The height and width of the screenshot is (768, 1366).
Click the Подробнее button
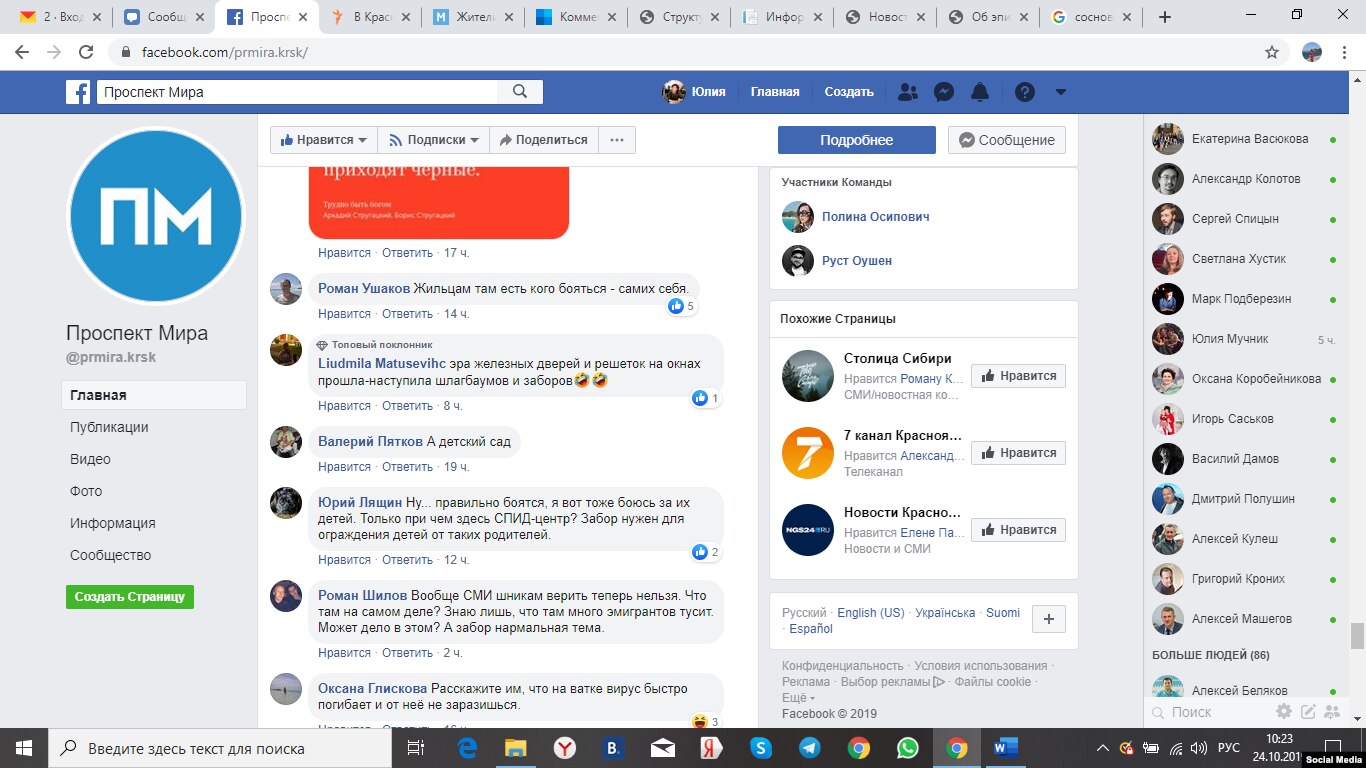click(x=856, y=140)
